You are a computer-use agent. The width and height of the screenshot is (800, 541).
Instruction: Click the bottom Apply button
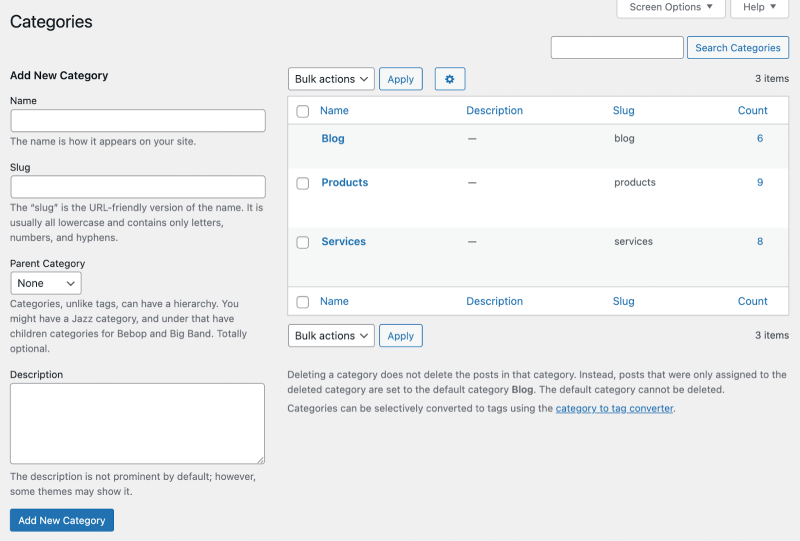[401, 336]
